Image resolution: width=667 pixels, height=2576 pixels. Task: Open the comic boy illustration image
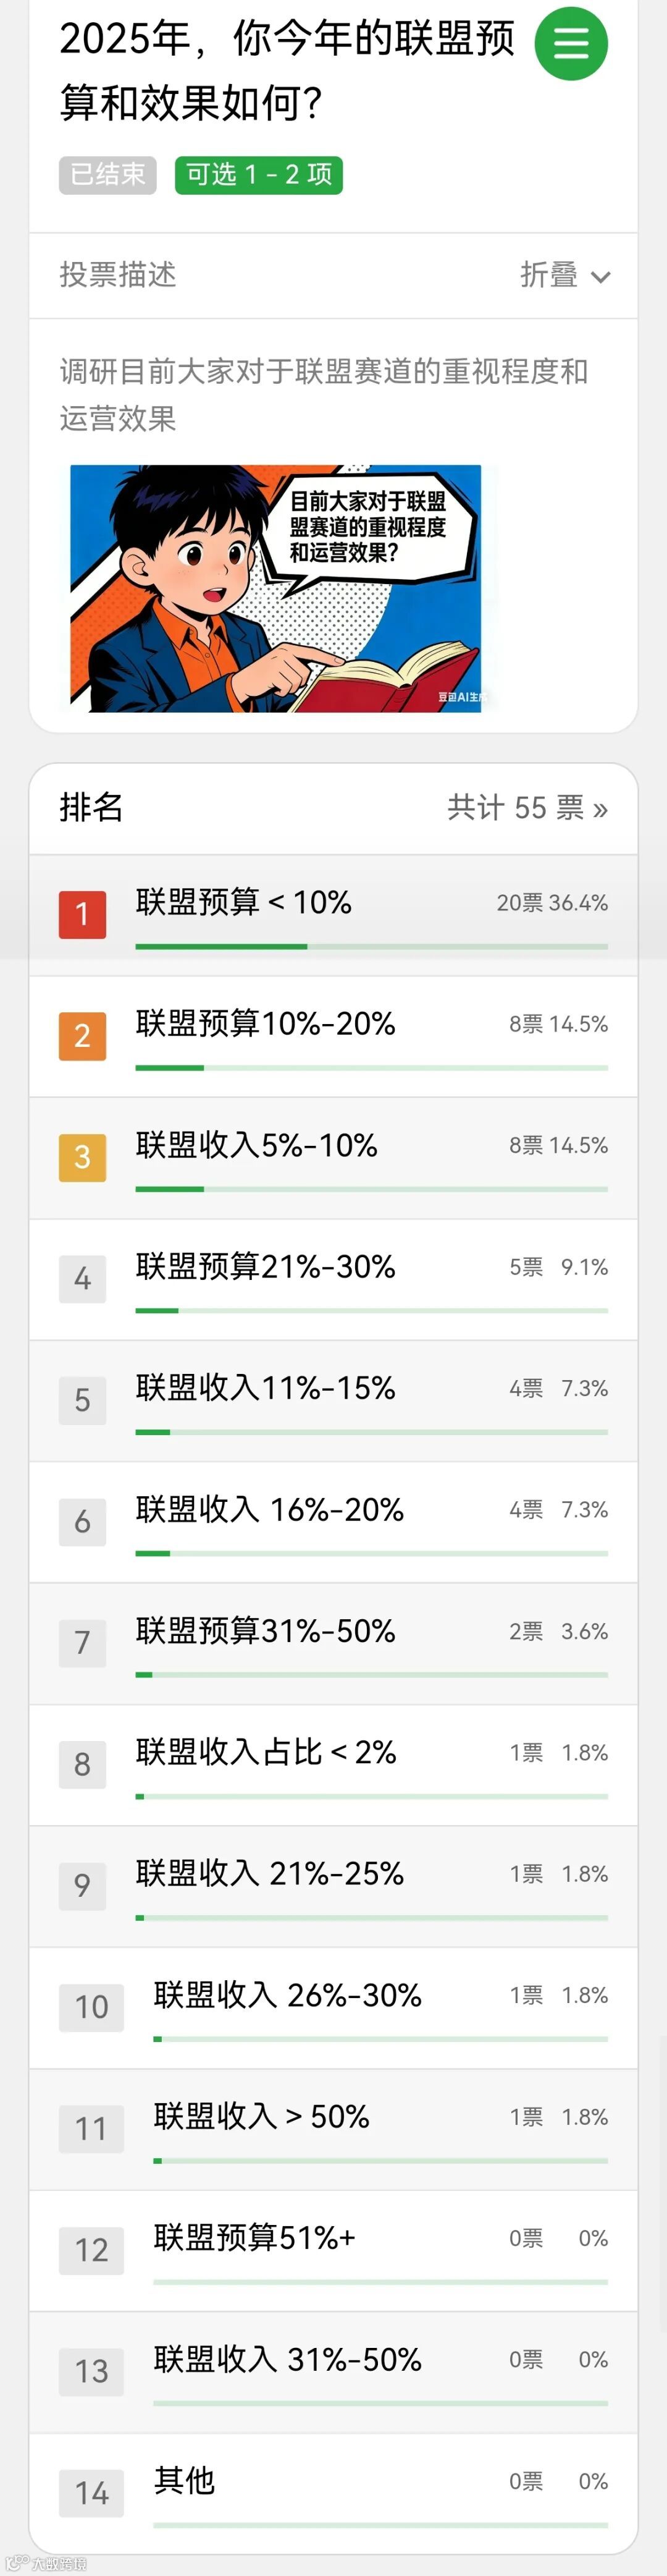(275, 588)
